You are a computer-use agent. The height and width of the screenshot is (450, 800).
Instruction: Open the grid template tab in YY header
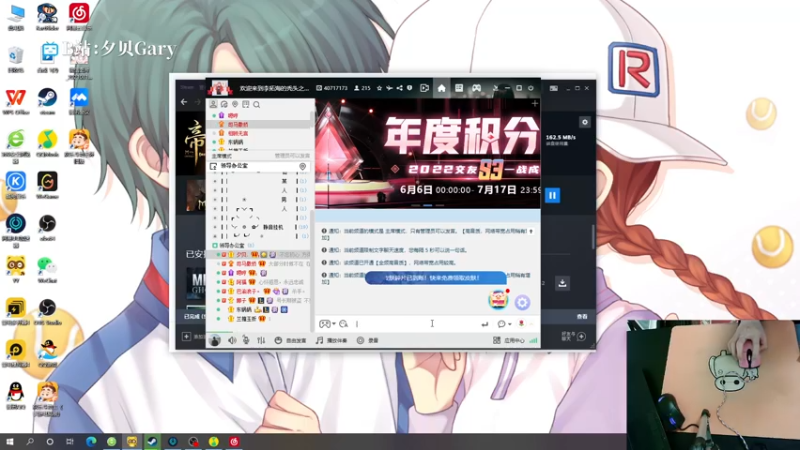point(459,88)
